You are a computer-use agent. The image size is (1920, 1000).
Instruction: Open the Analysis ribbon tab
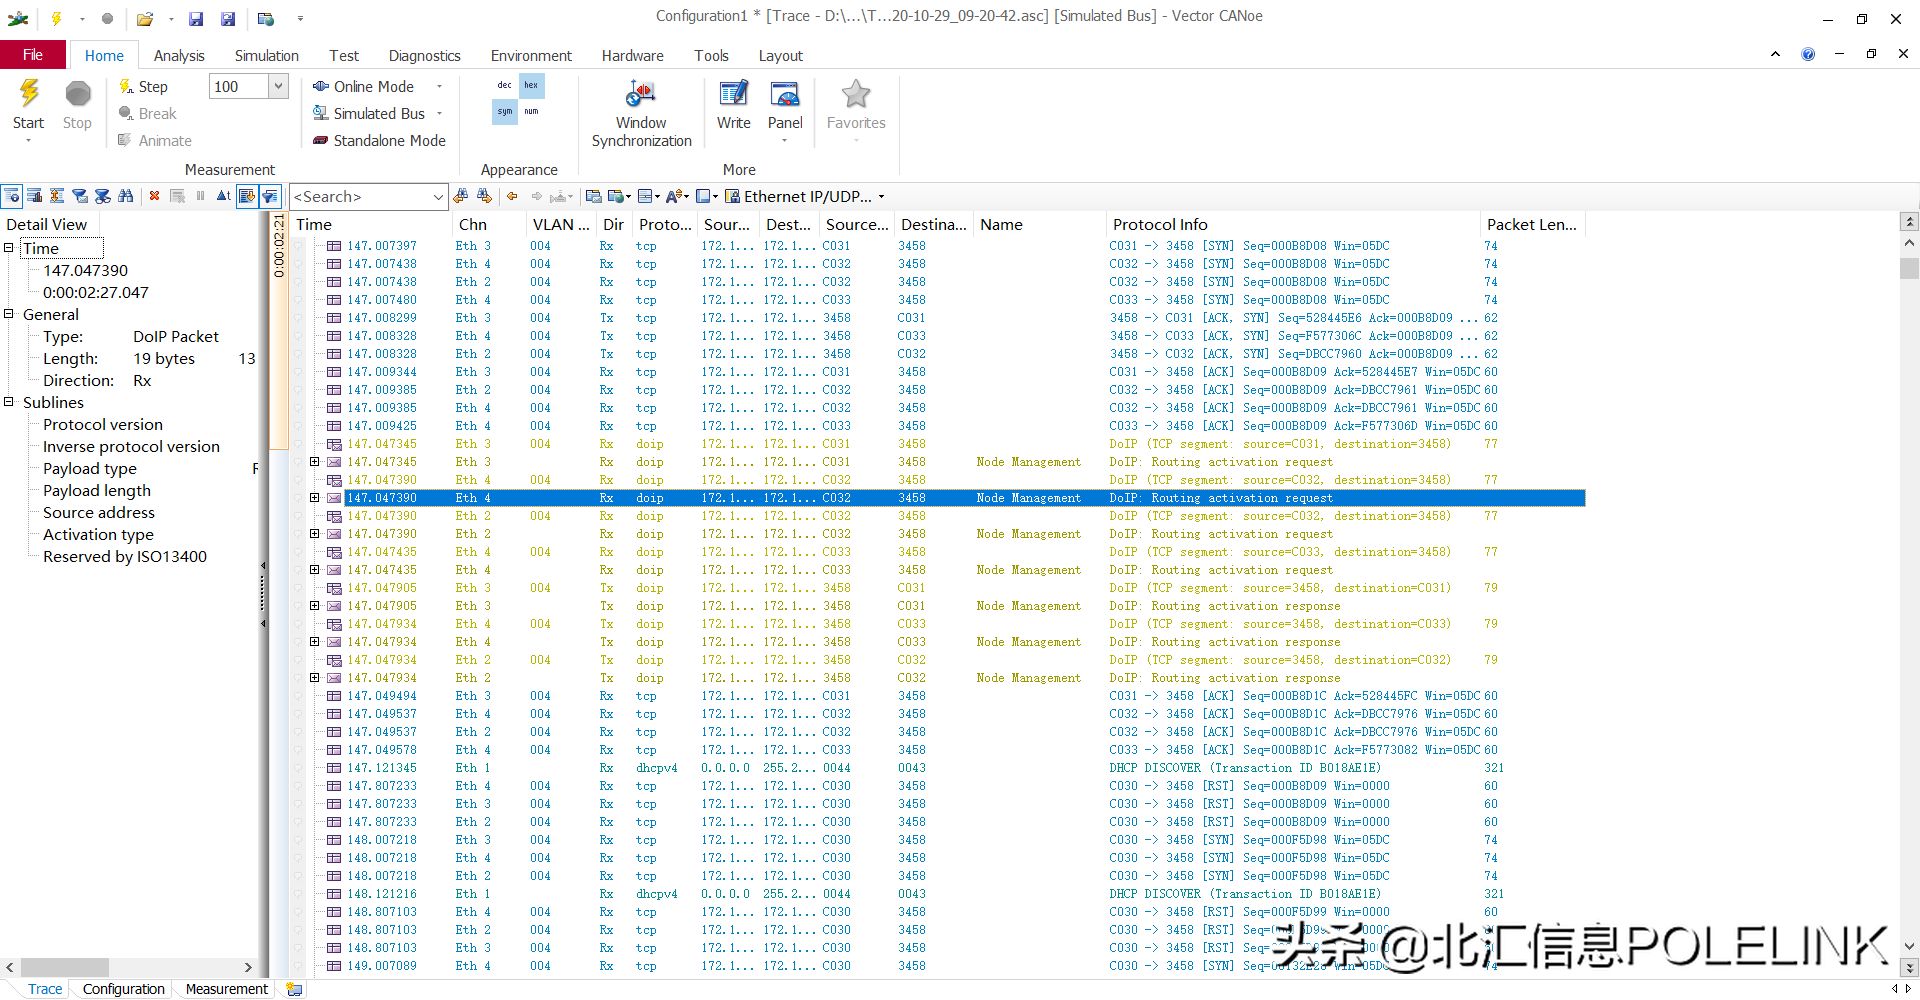(179, 56)
